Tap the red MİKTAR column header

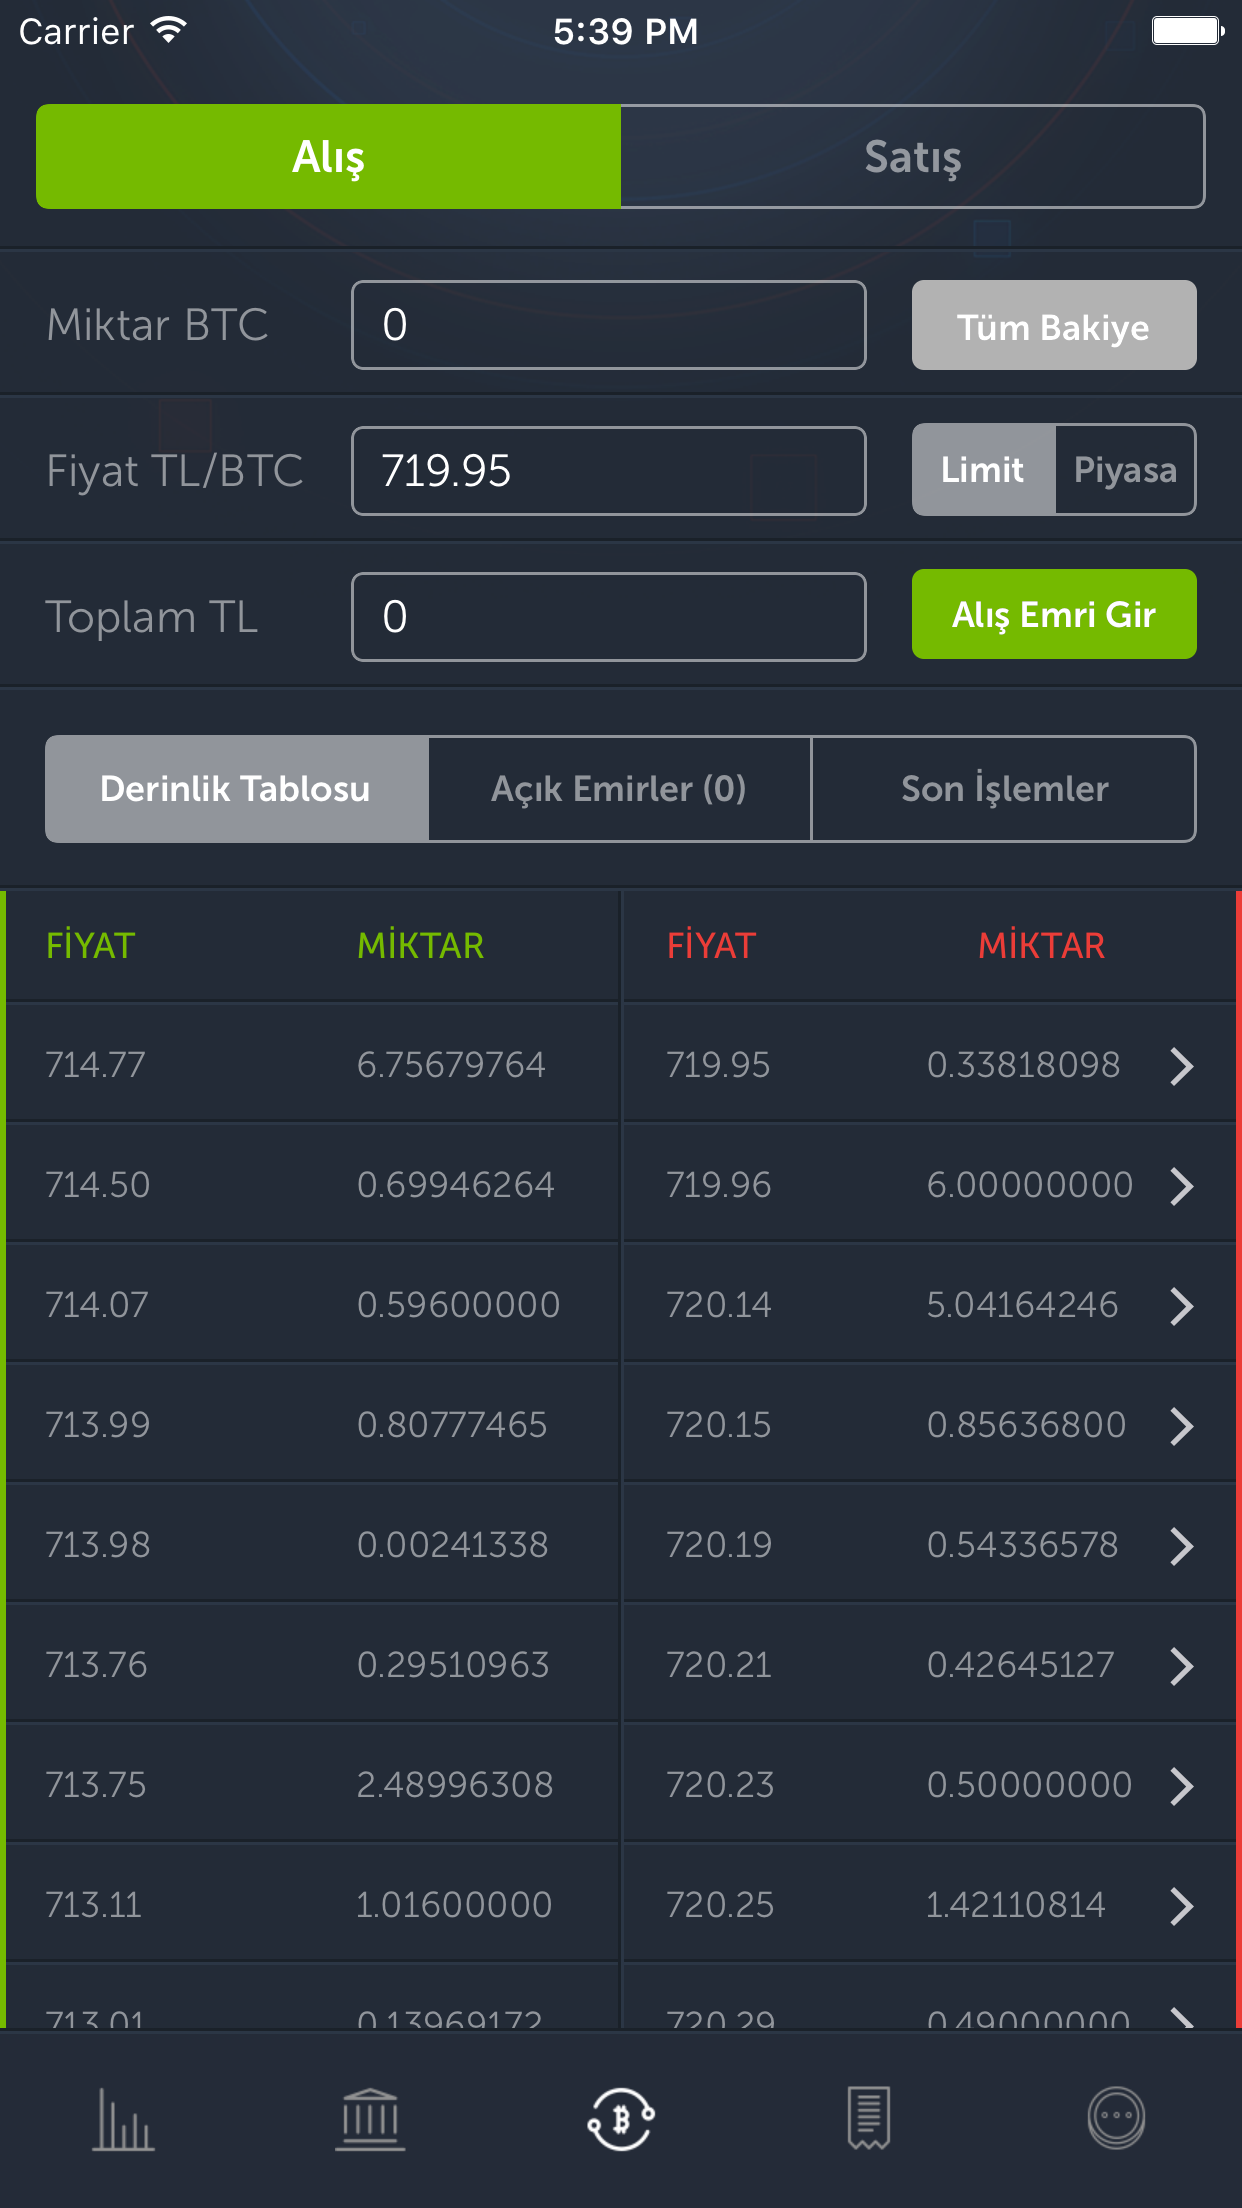coord(1041,945)
